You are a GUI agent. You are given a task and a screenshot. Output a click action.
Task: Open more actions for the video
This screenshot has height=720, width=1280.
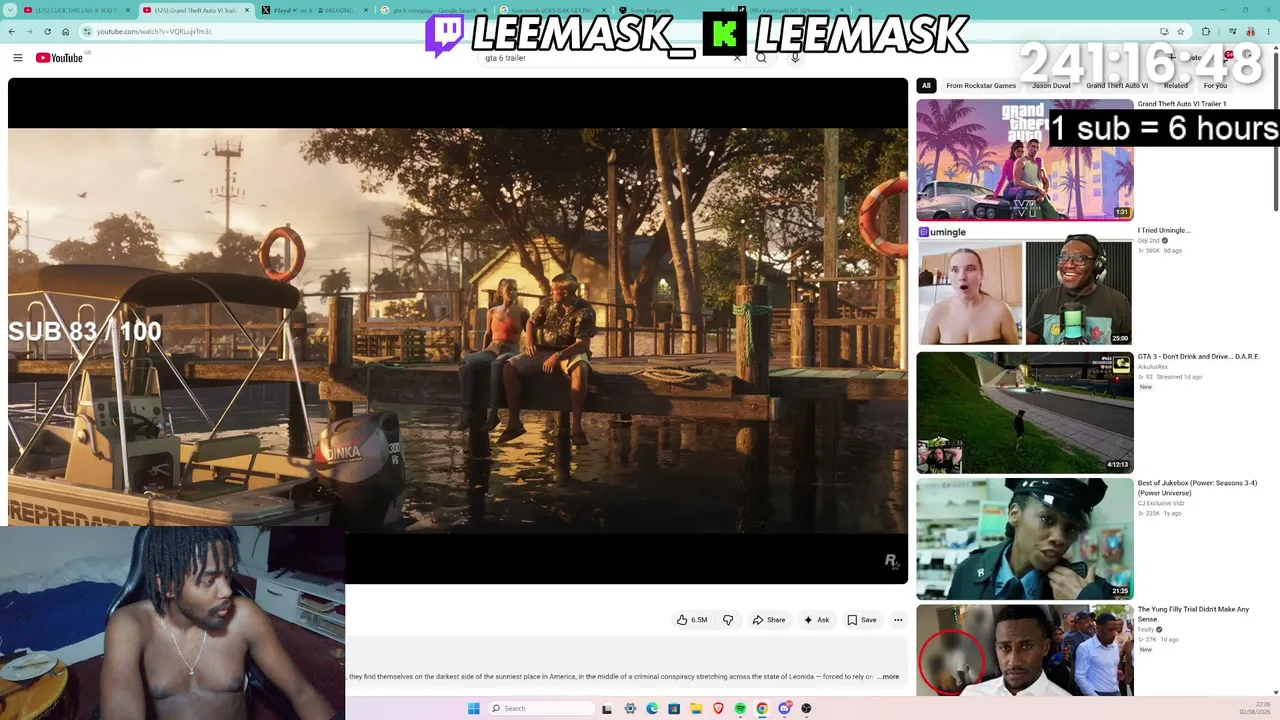(x=898, y=620)
